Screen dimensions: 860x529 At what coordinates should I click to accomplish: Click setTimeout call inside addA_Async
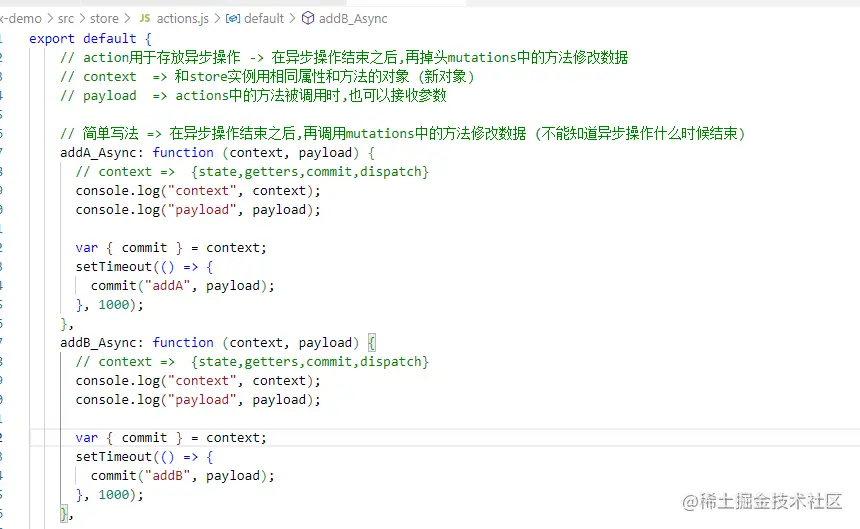tap(144, 267)
